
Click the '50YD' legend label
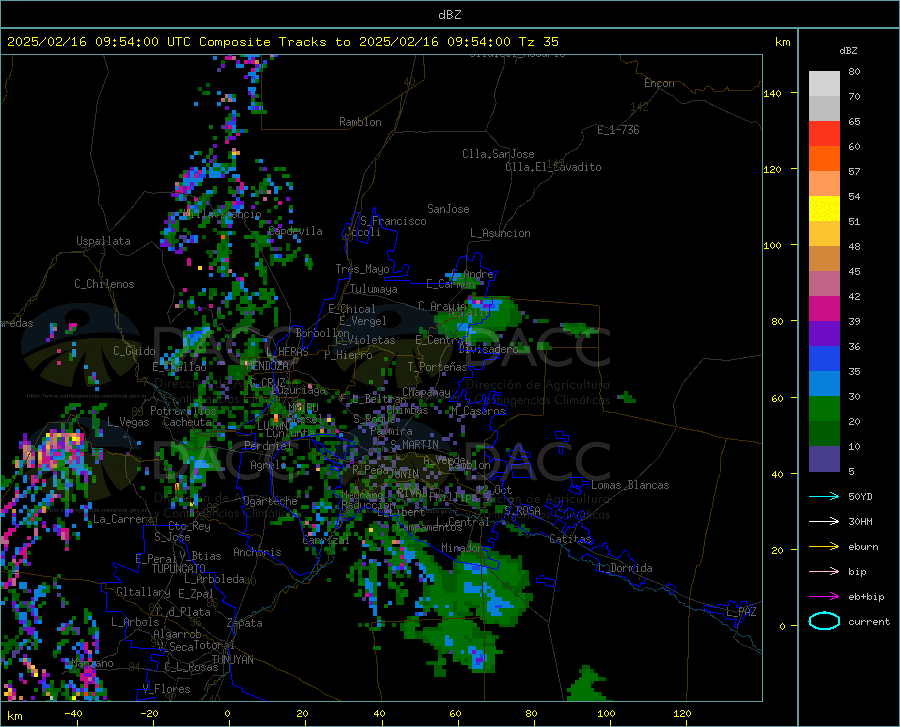(x=860, y=496)
